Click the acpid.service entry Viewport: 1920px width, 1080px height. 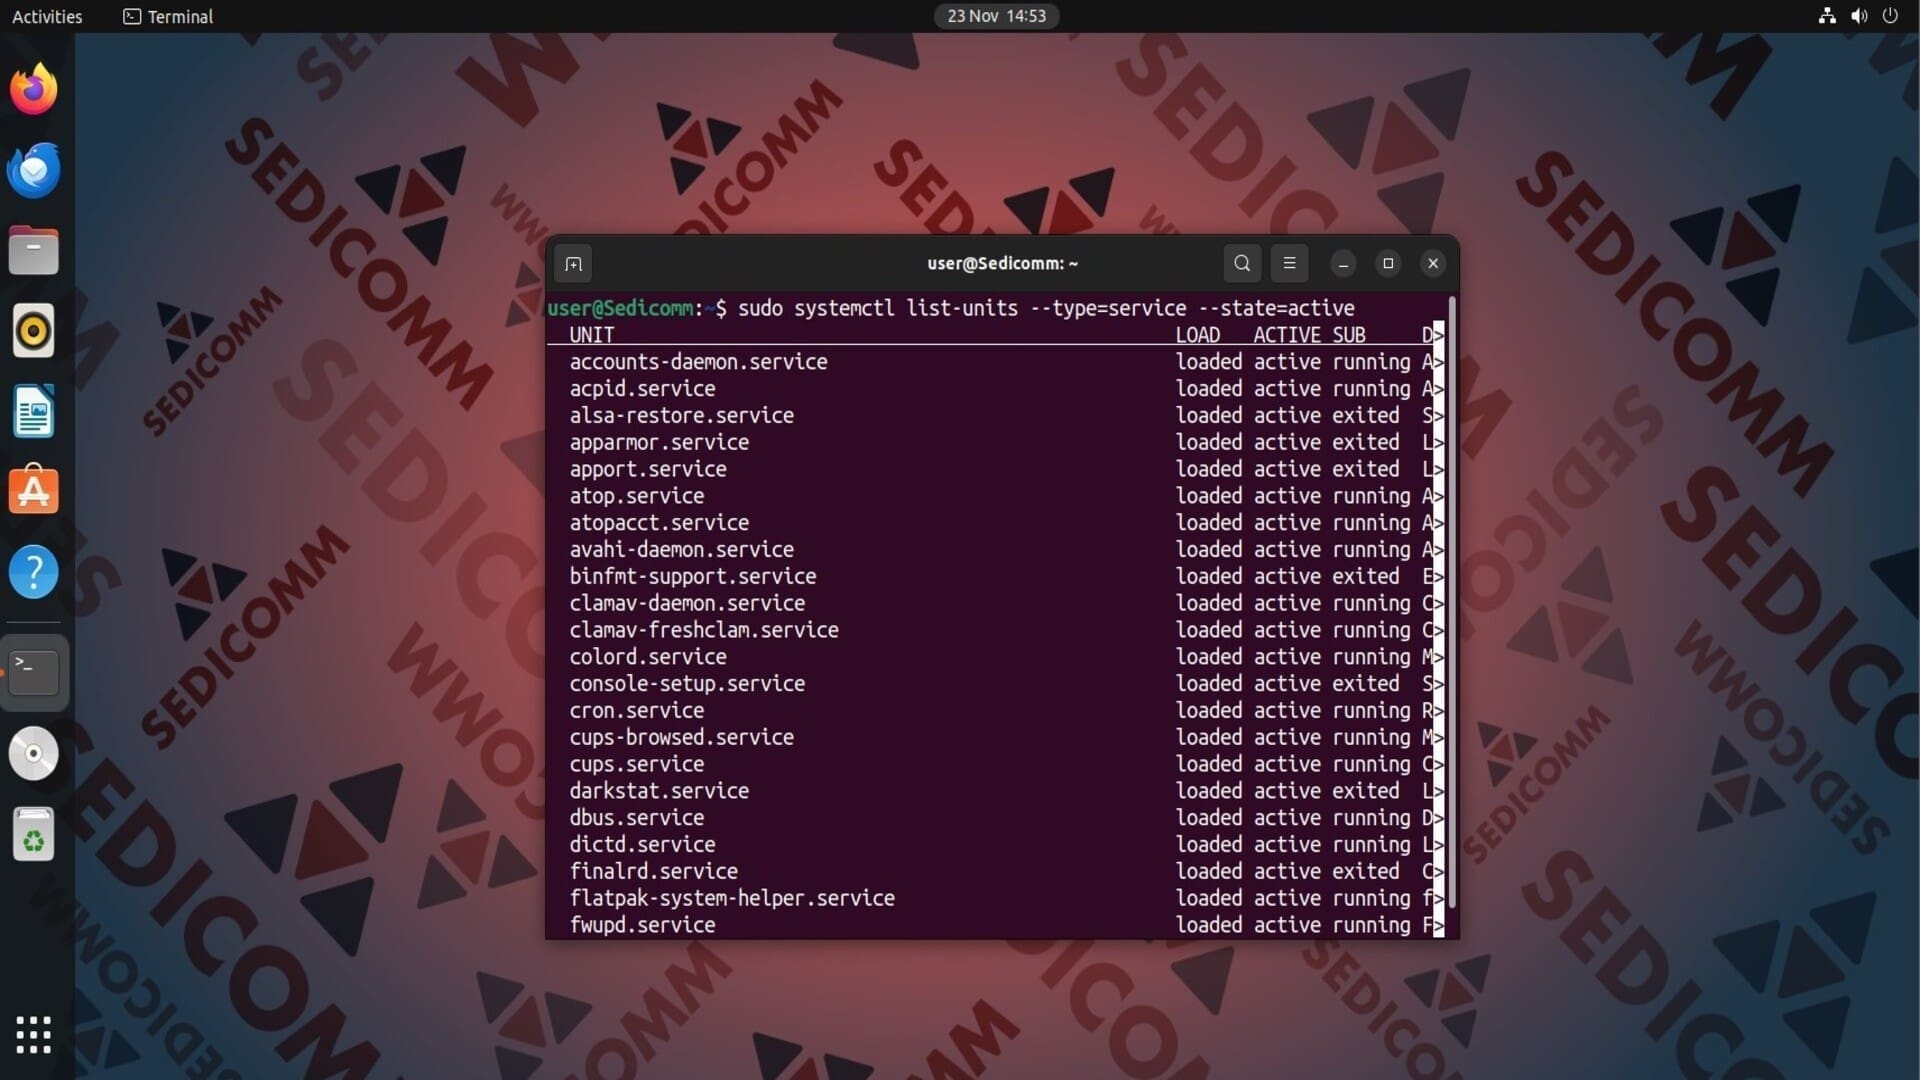point(642,389)
